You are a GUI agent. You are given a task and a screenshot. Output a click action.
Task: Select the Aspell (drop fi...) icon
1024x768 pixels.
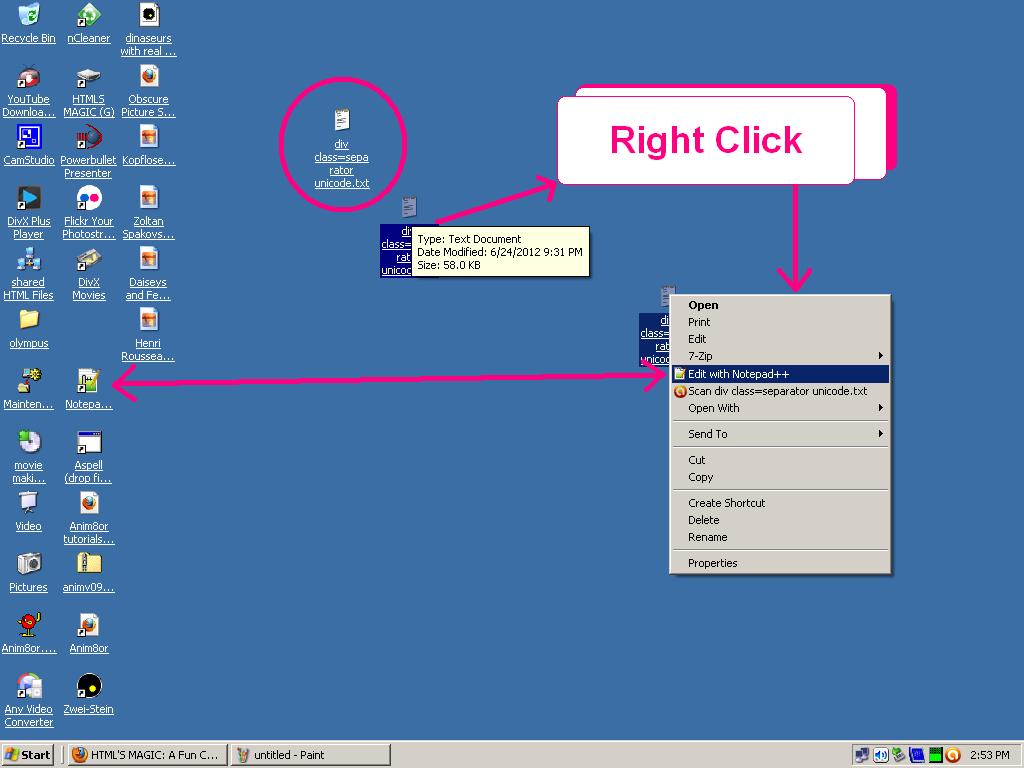tap(88, 443)
